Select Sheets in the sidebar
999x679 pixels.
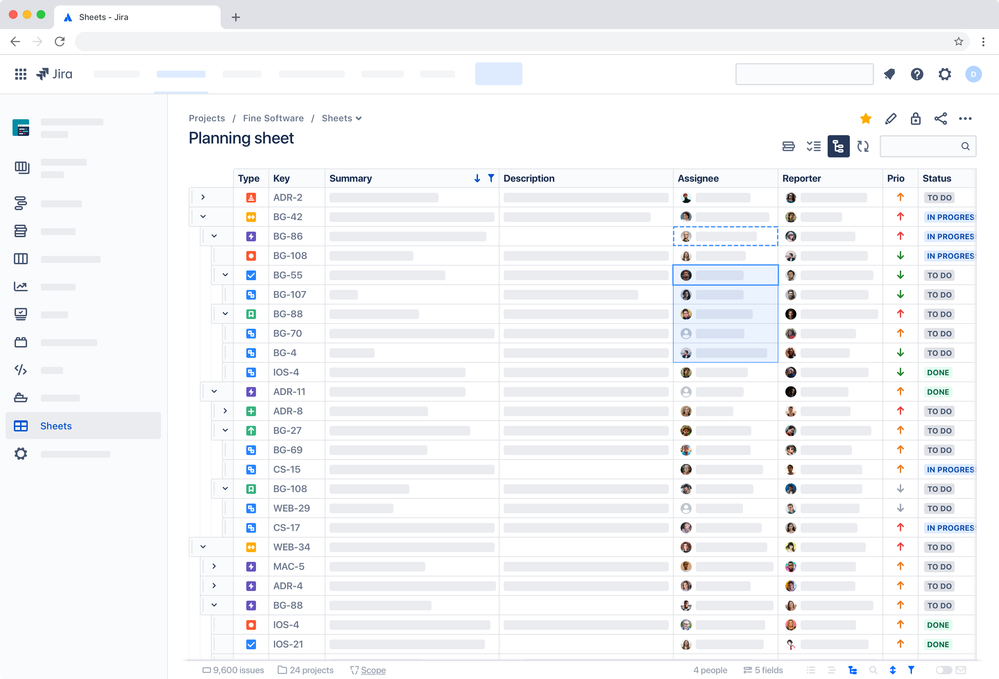pyautogui.click(x=83, y=425)
